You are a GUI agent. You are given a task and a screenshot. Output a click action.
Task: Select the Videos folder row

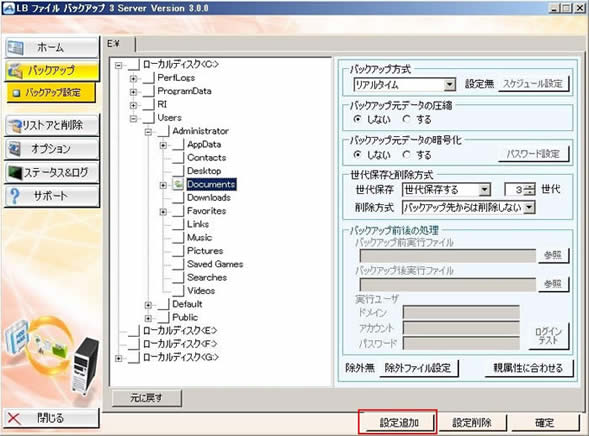(201, 291)
